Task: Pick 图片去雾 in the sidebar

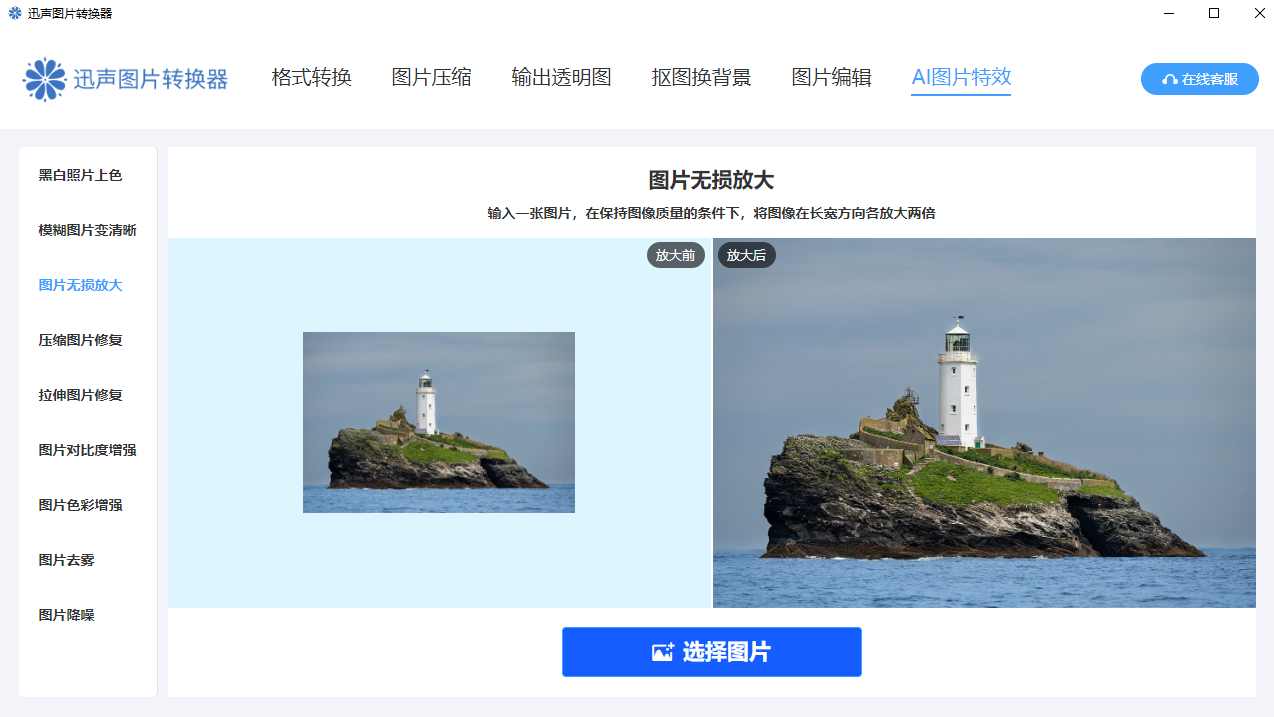Action: pos(67,560)
